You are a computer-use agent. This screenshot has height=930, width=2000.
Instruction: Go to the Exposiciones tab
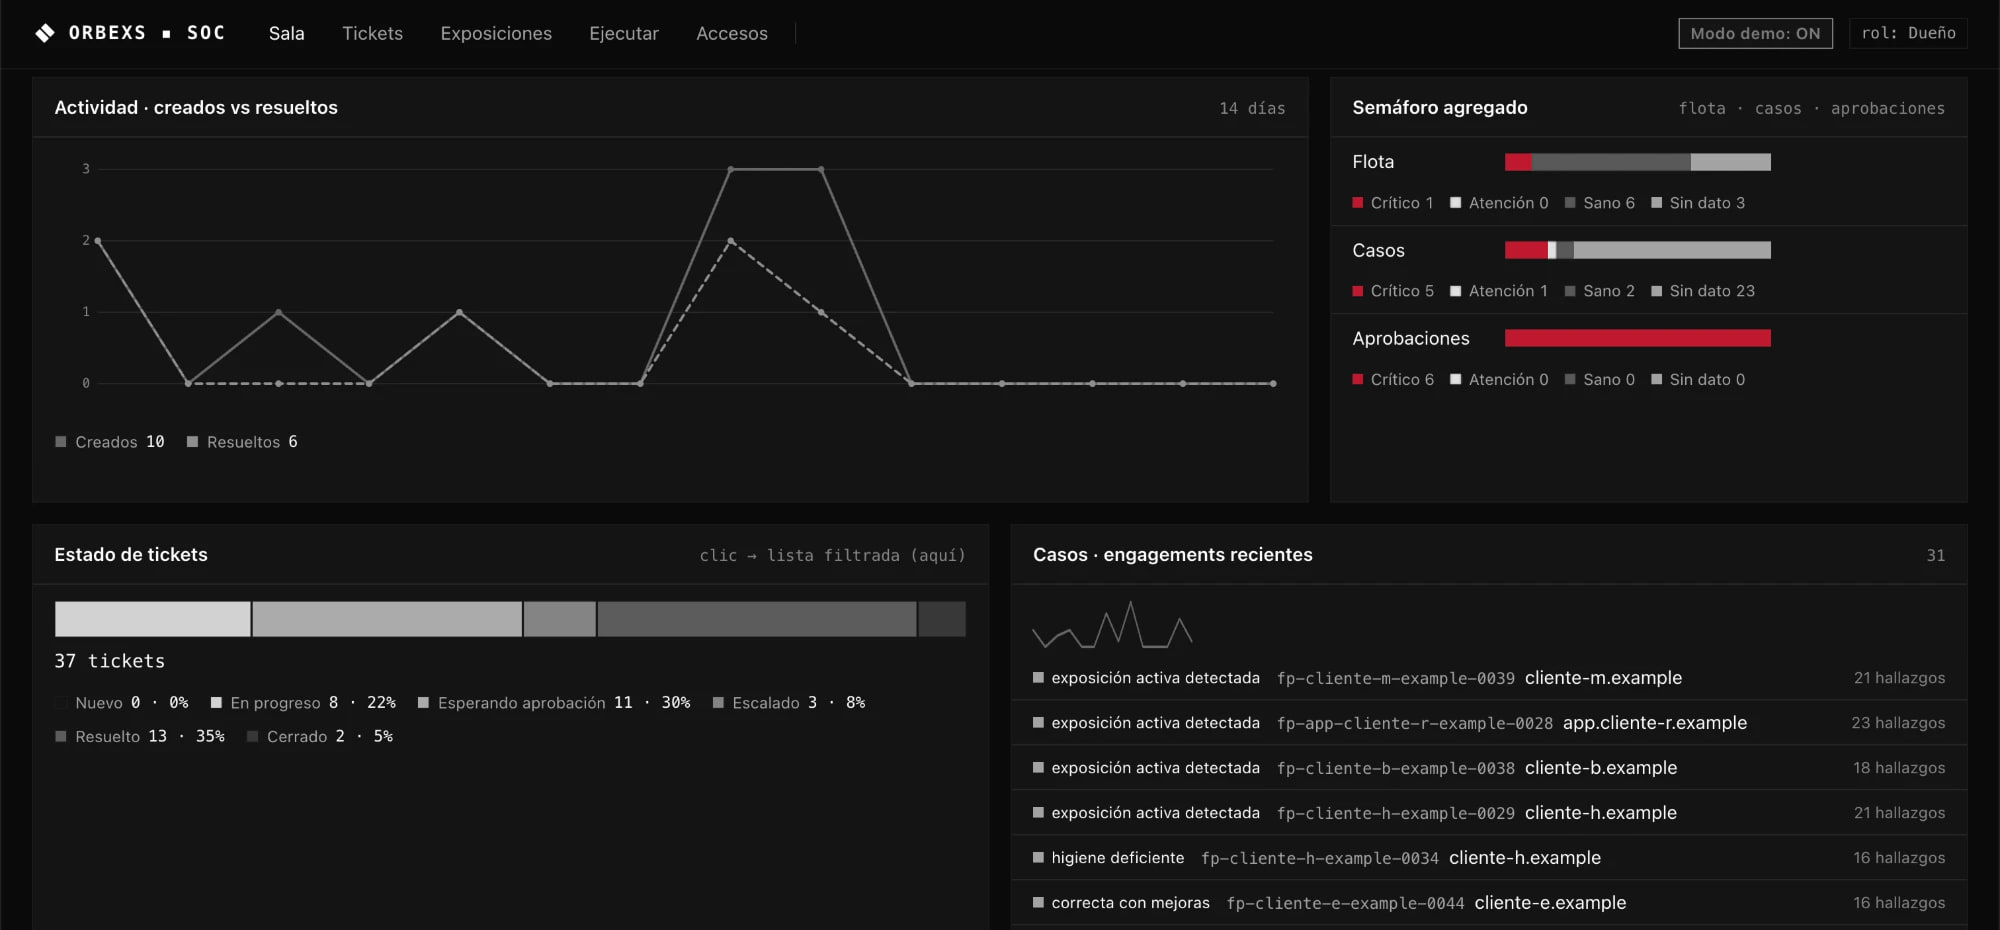pyautogui.click(x=496, y=33)
